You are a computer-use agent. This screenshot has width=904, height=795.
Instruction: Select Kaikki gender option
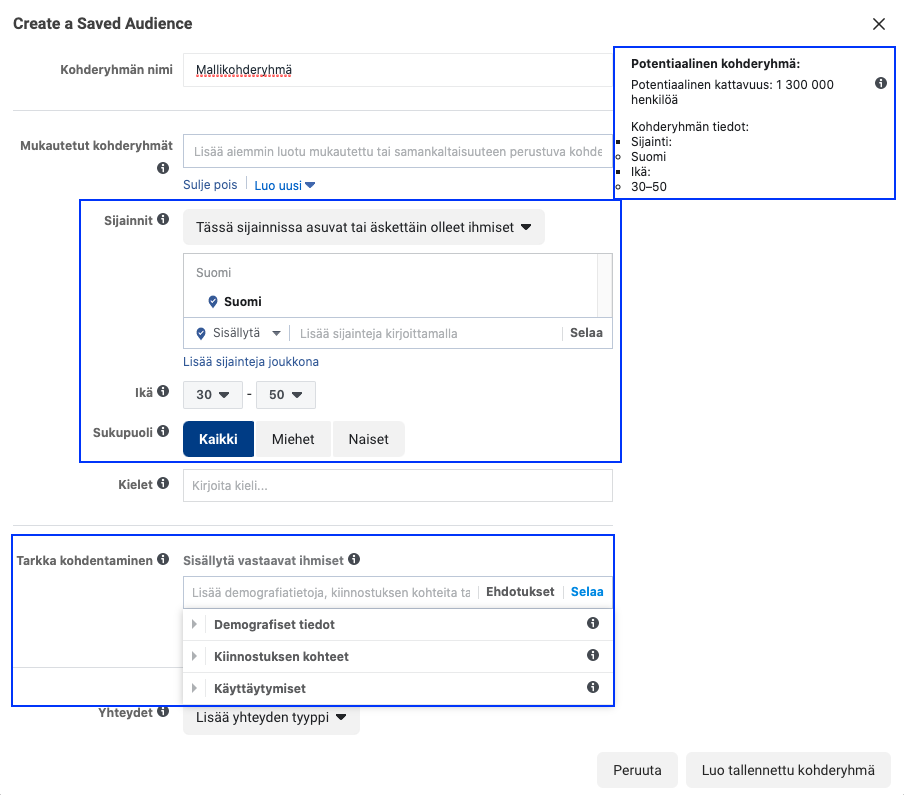(x=219, y=439)
